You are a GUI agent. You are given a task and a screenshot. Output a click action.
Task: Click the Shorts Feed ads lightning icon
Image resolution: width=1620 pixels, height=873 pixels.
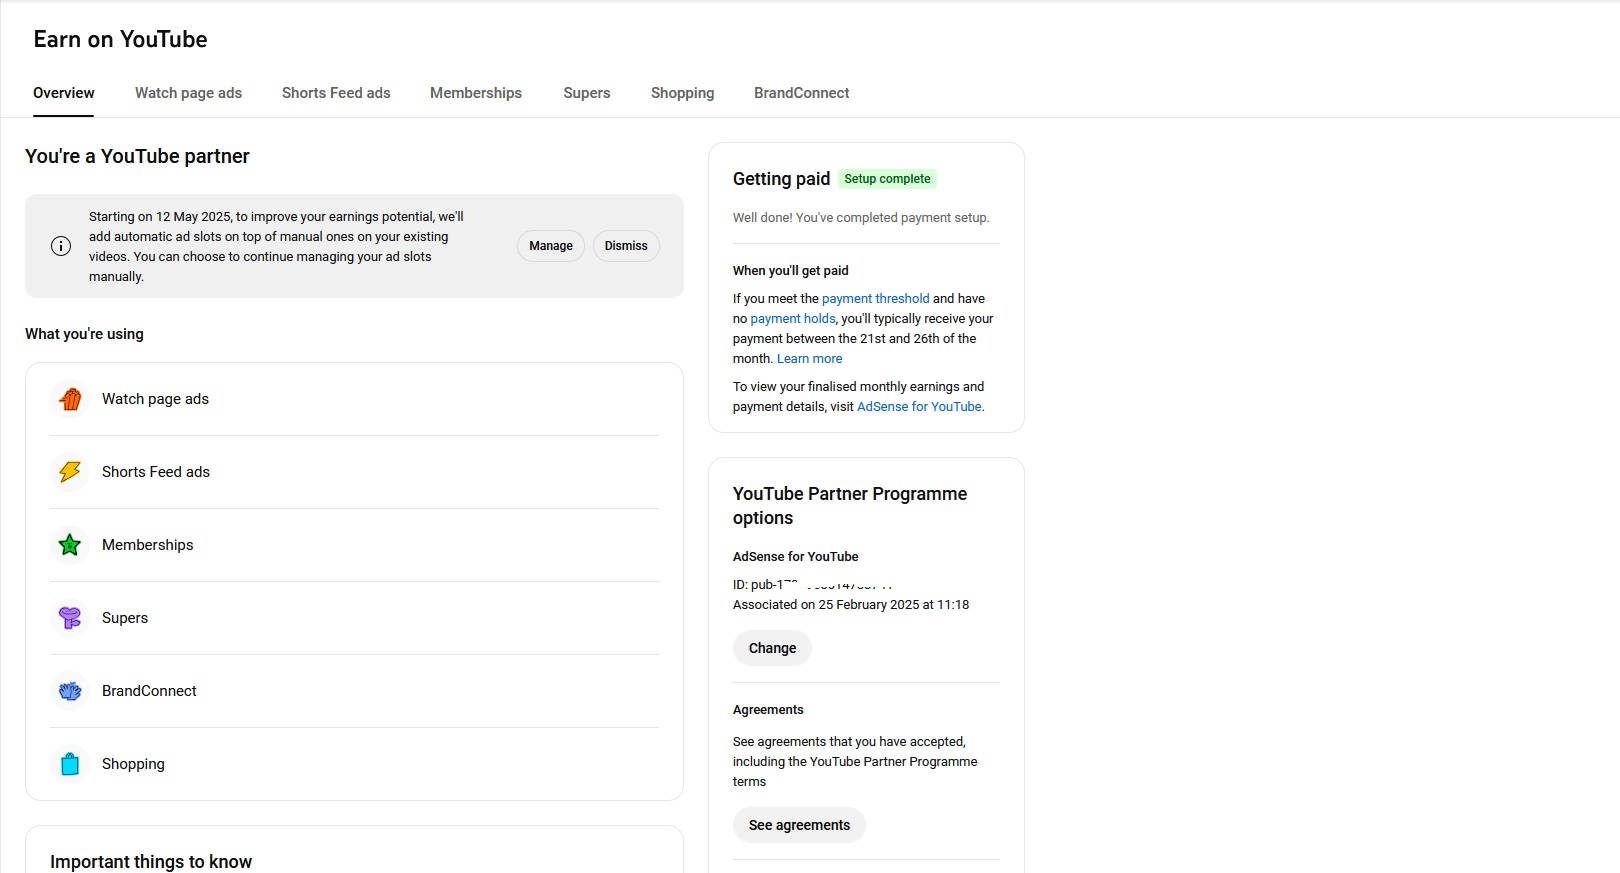(70, 472)
